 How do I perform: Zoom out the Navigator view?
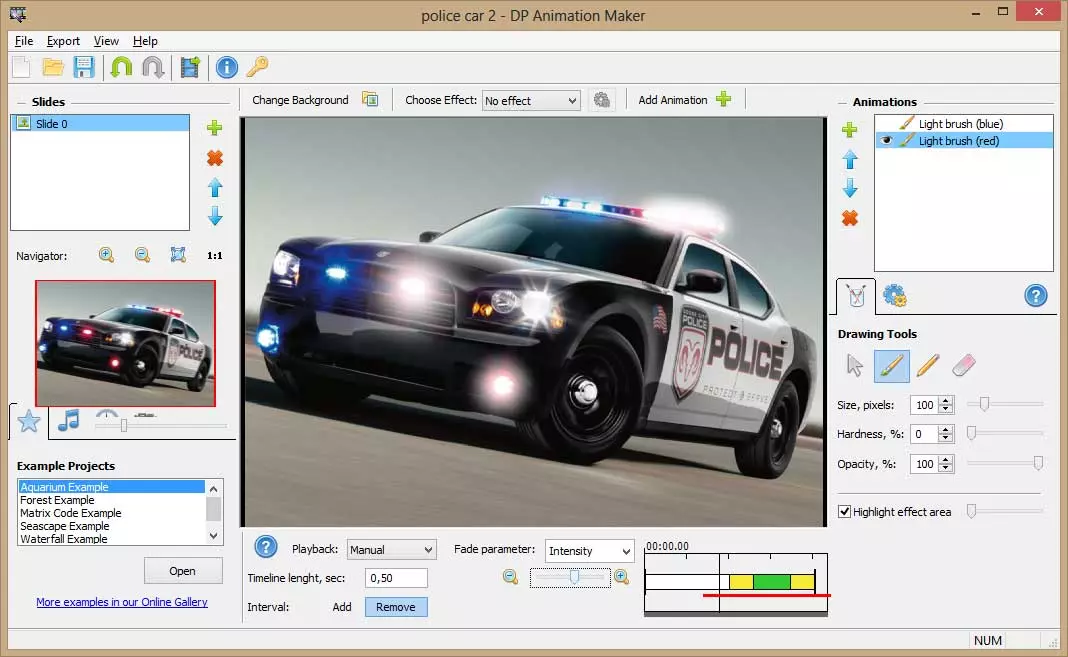point(142,255)
